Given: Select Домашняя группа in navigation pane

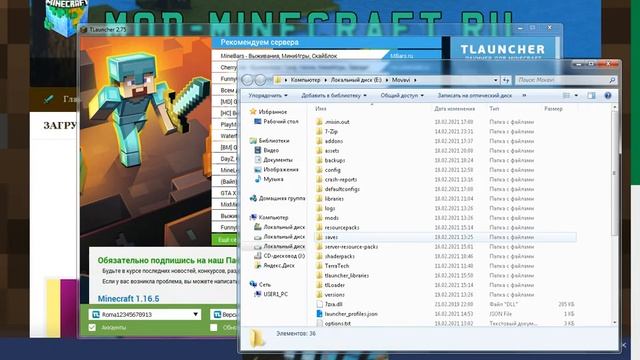Looking at the screenshot, I should pos(278,198).
